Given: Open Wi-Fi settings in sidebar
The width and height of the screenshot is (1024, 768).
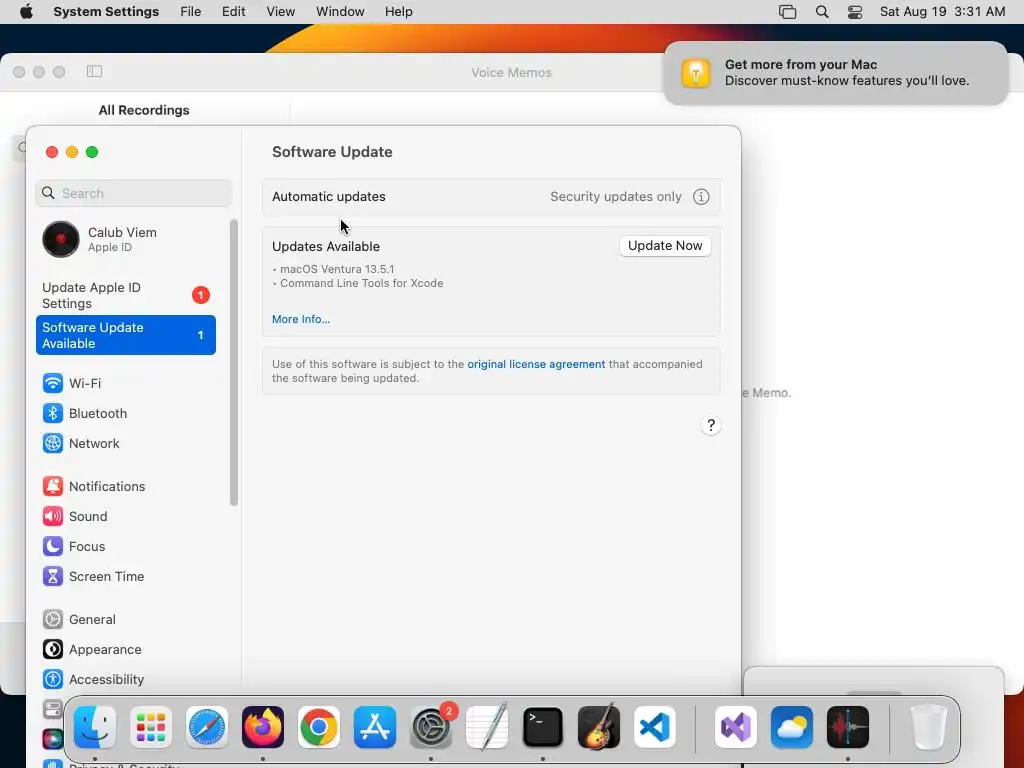Looking at the screenshot, I should point(125,383).
